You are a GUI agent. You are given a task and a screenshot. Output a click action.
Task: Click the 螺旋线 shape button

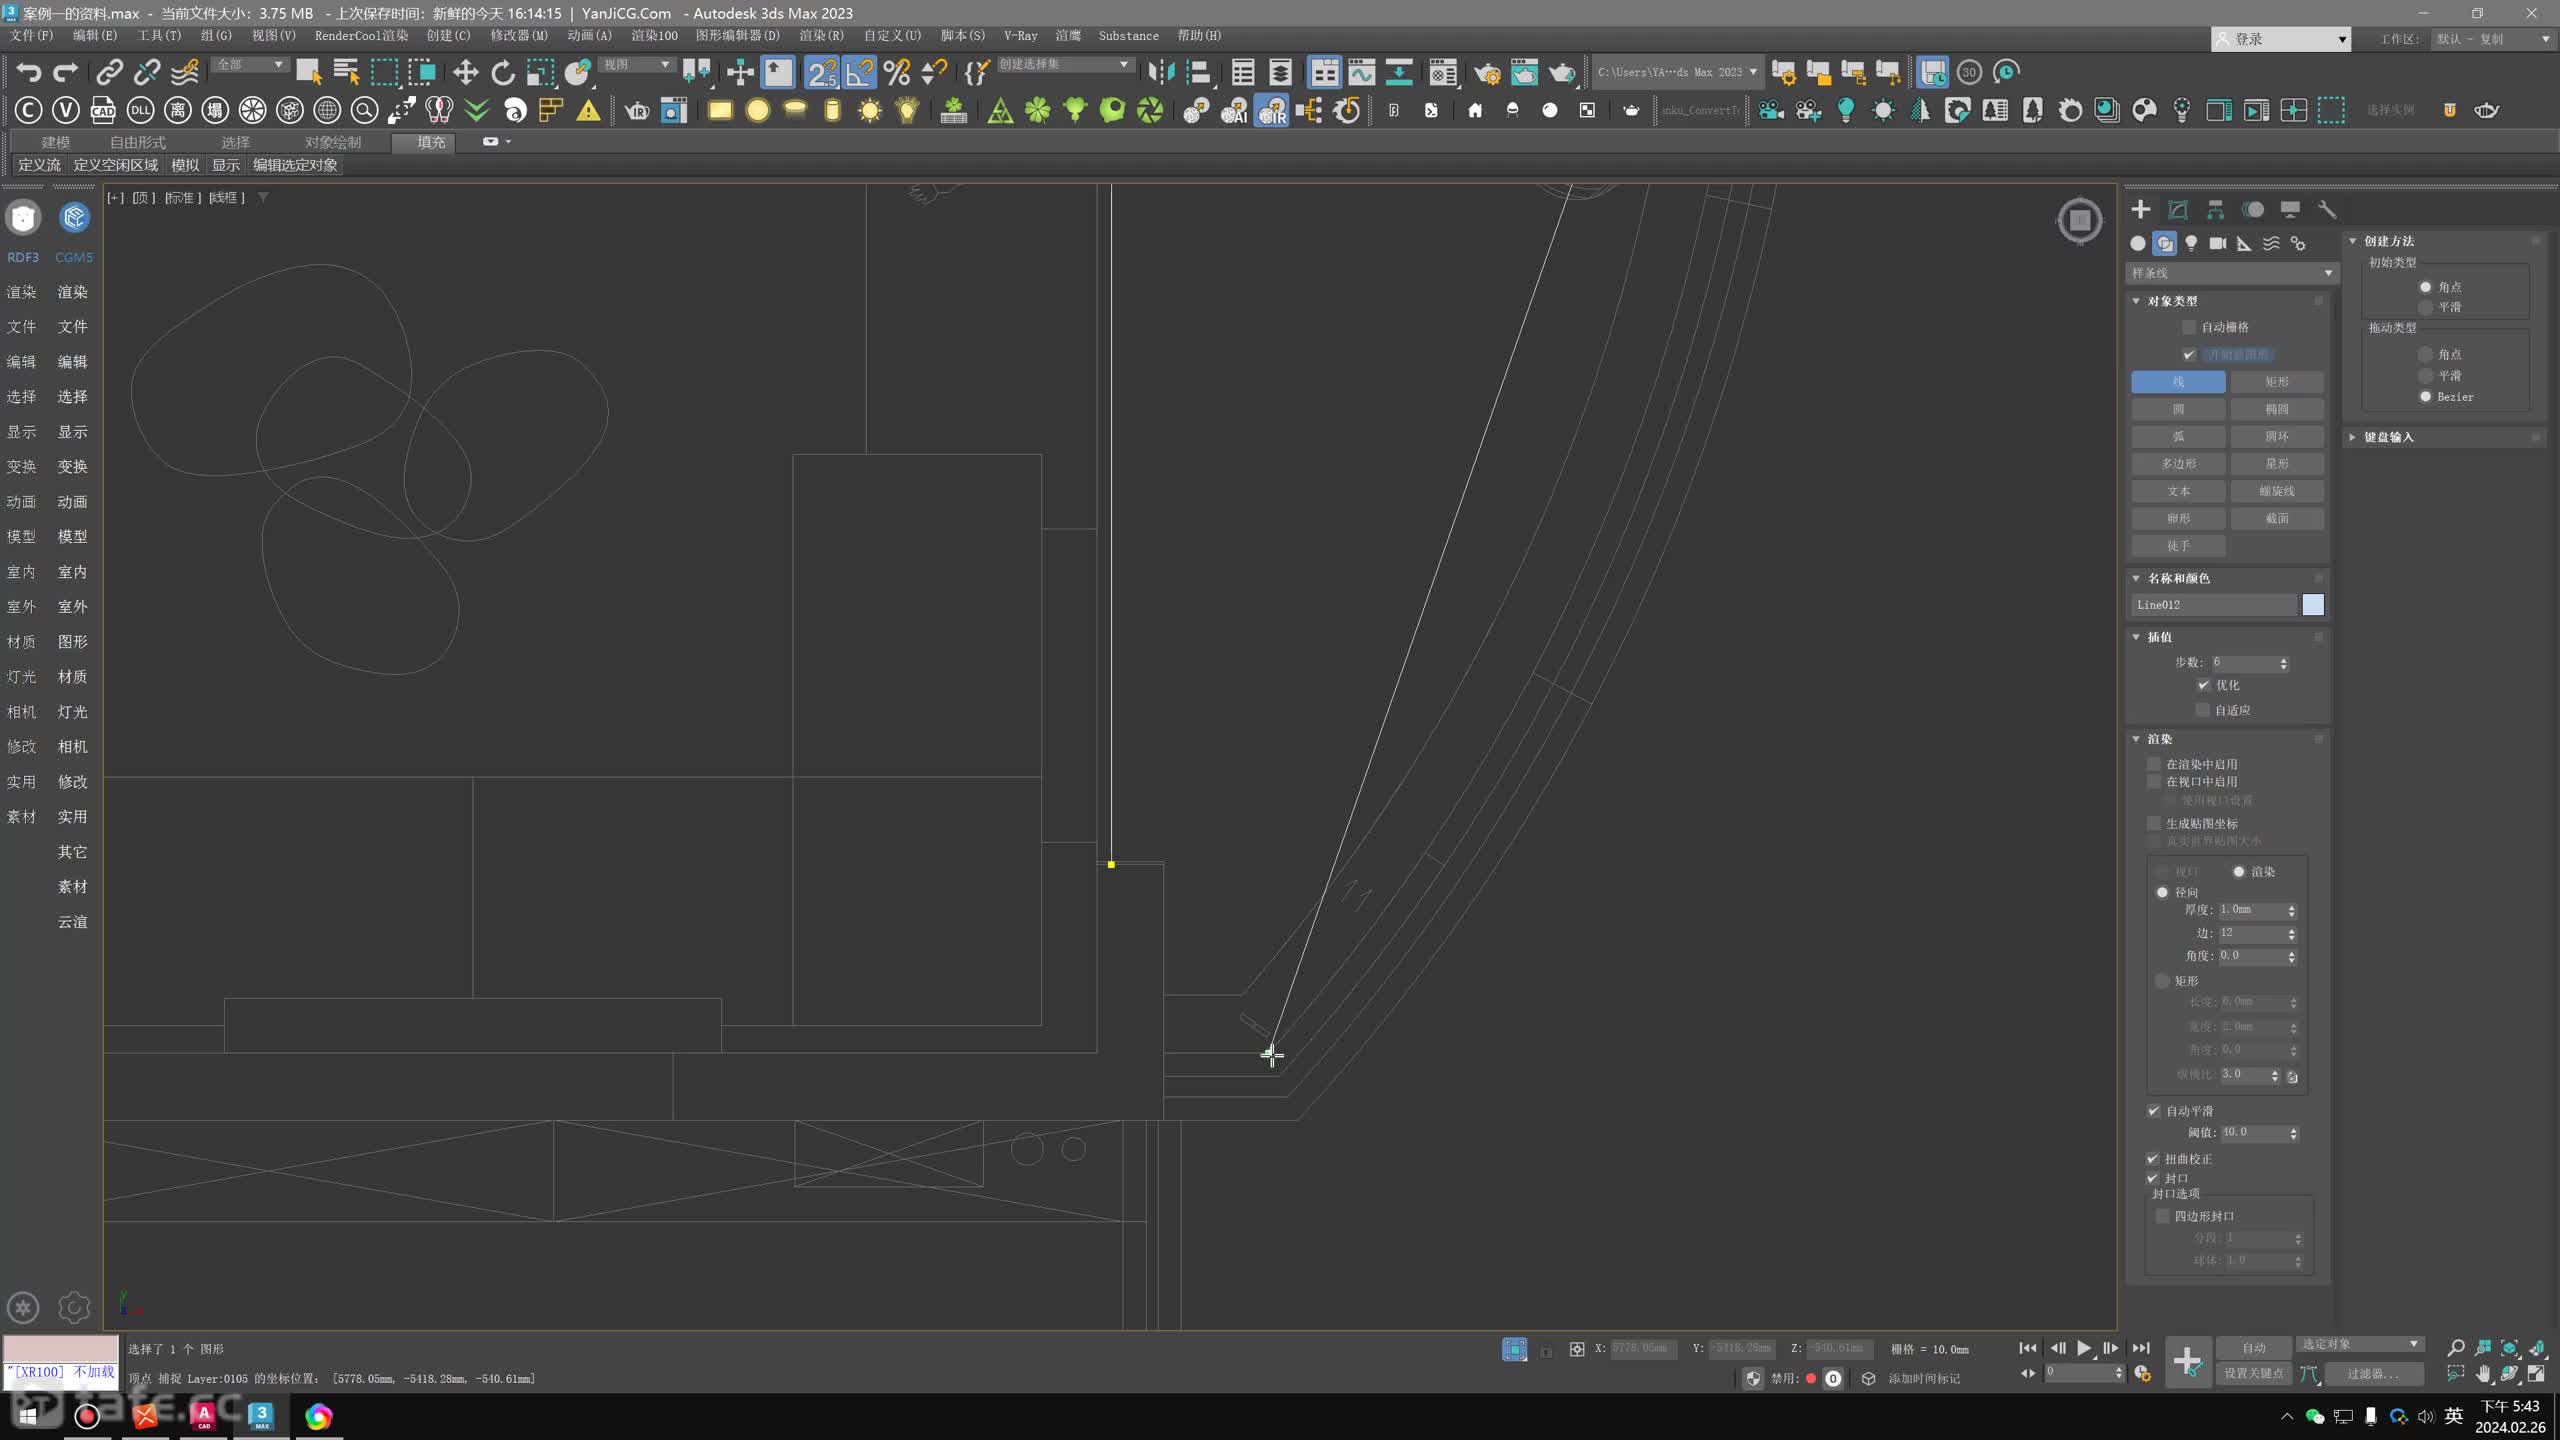2277,491
